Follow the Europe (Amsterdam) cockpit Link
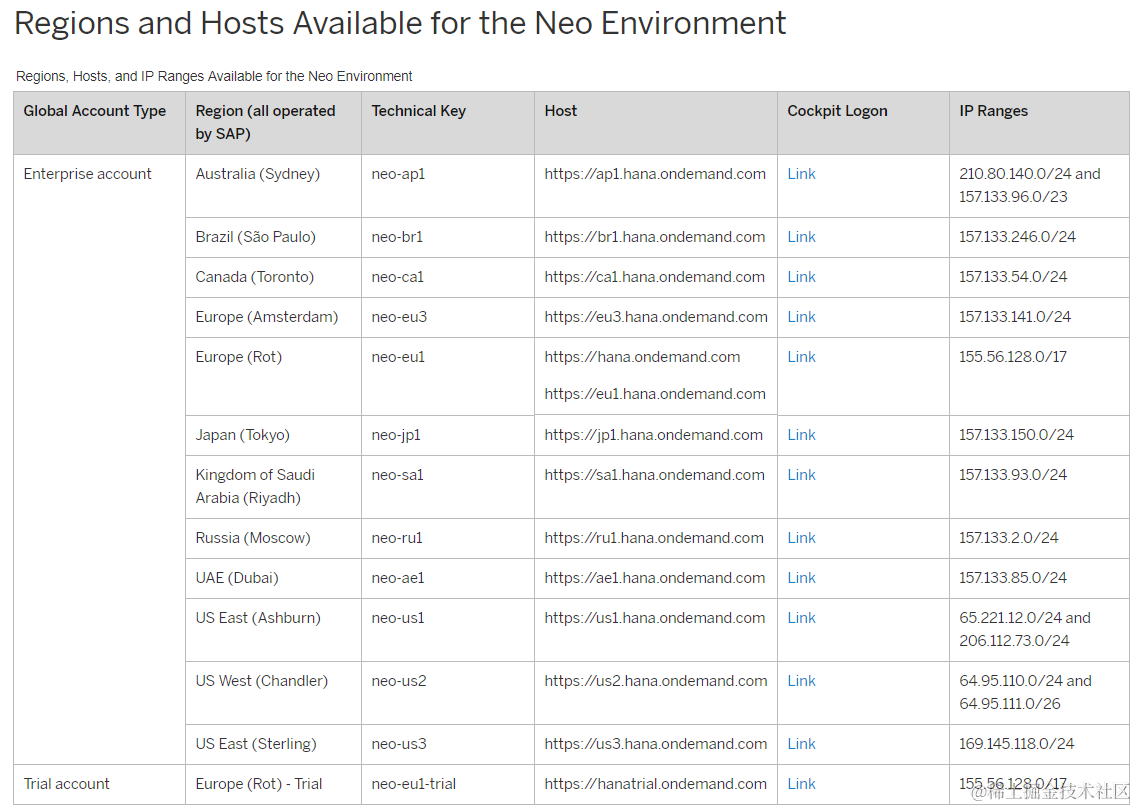The image size is (1137, 808). 801,317
